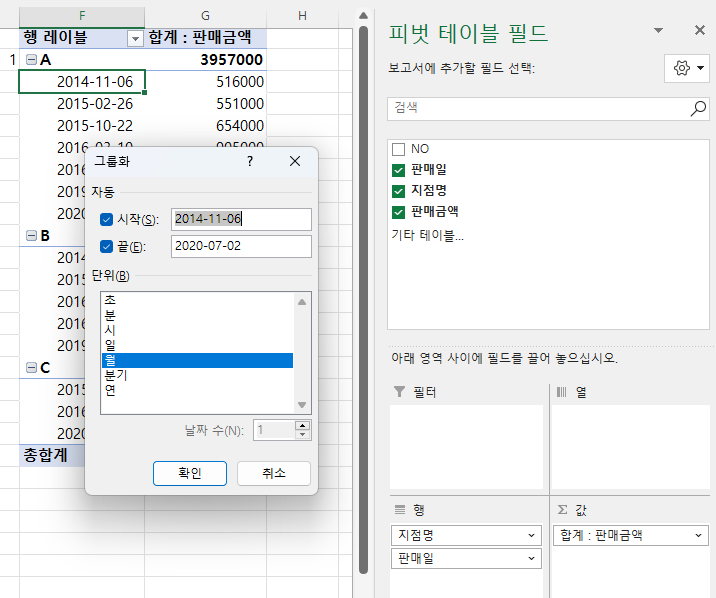
Task: Click the search magnifier icon in field list
Action: pyautogui.click(x=698, y=109)
